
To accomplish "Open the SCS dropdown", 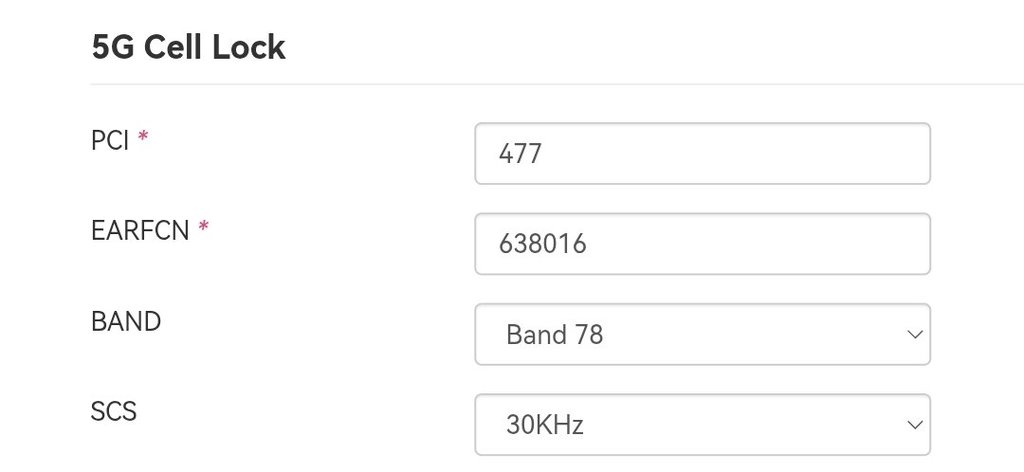I will pyautogui.click(x=702, y=425).
